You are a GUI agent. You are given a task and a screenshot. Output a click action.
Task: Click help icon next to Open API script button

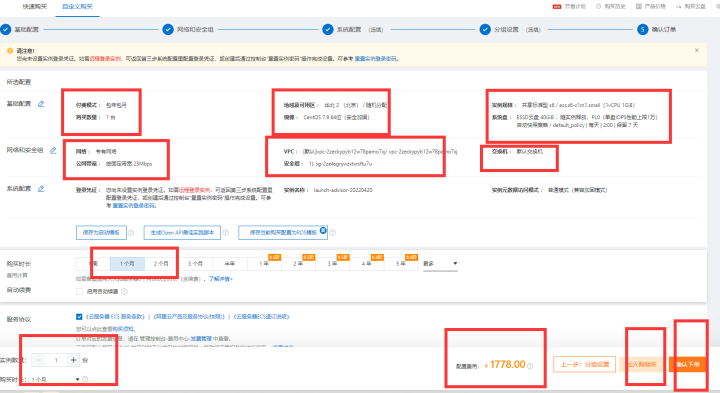tap(225, 233)
